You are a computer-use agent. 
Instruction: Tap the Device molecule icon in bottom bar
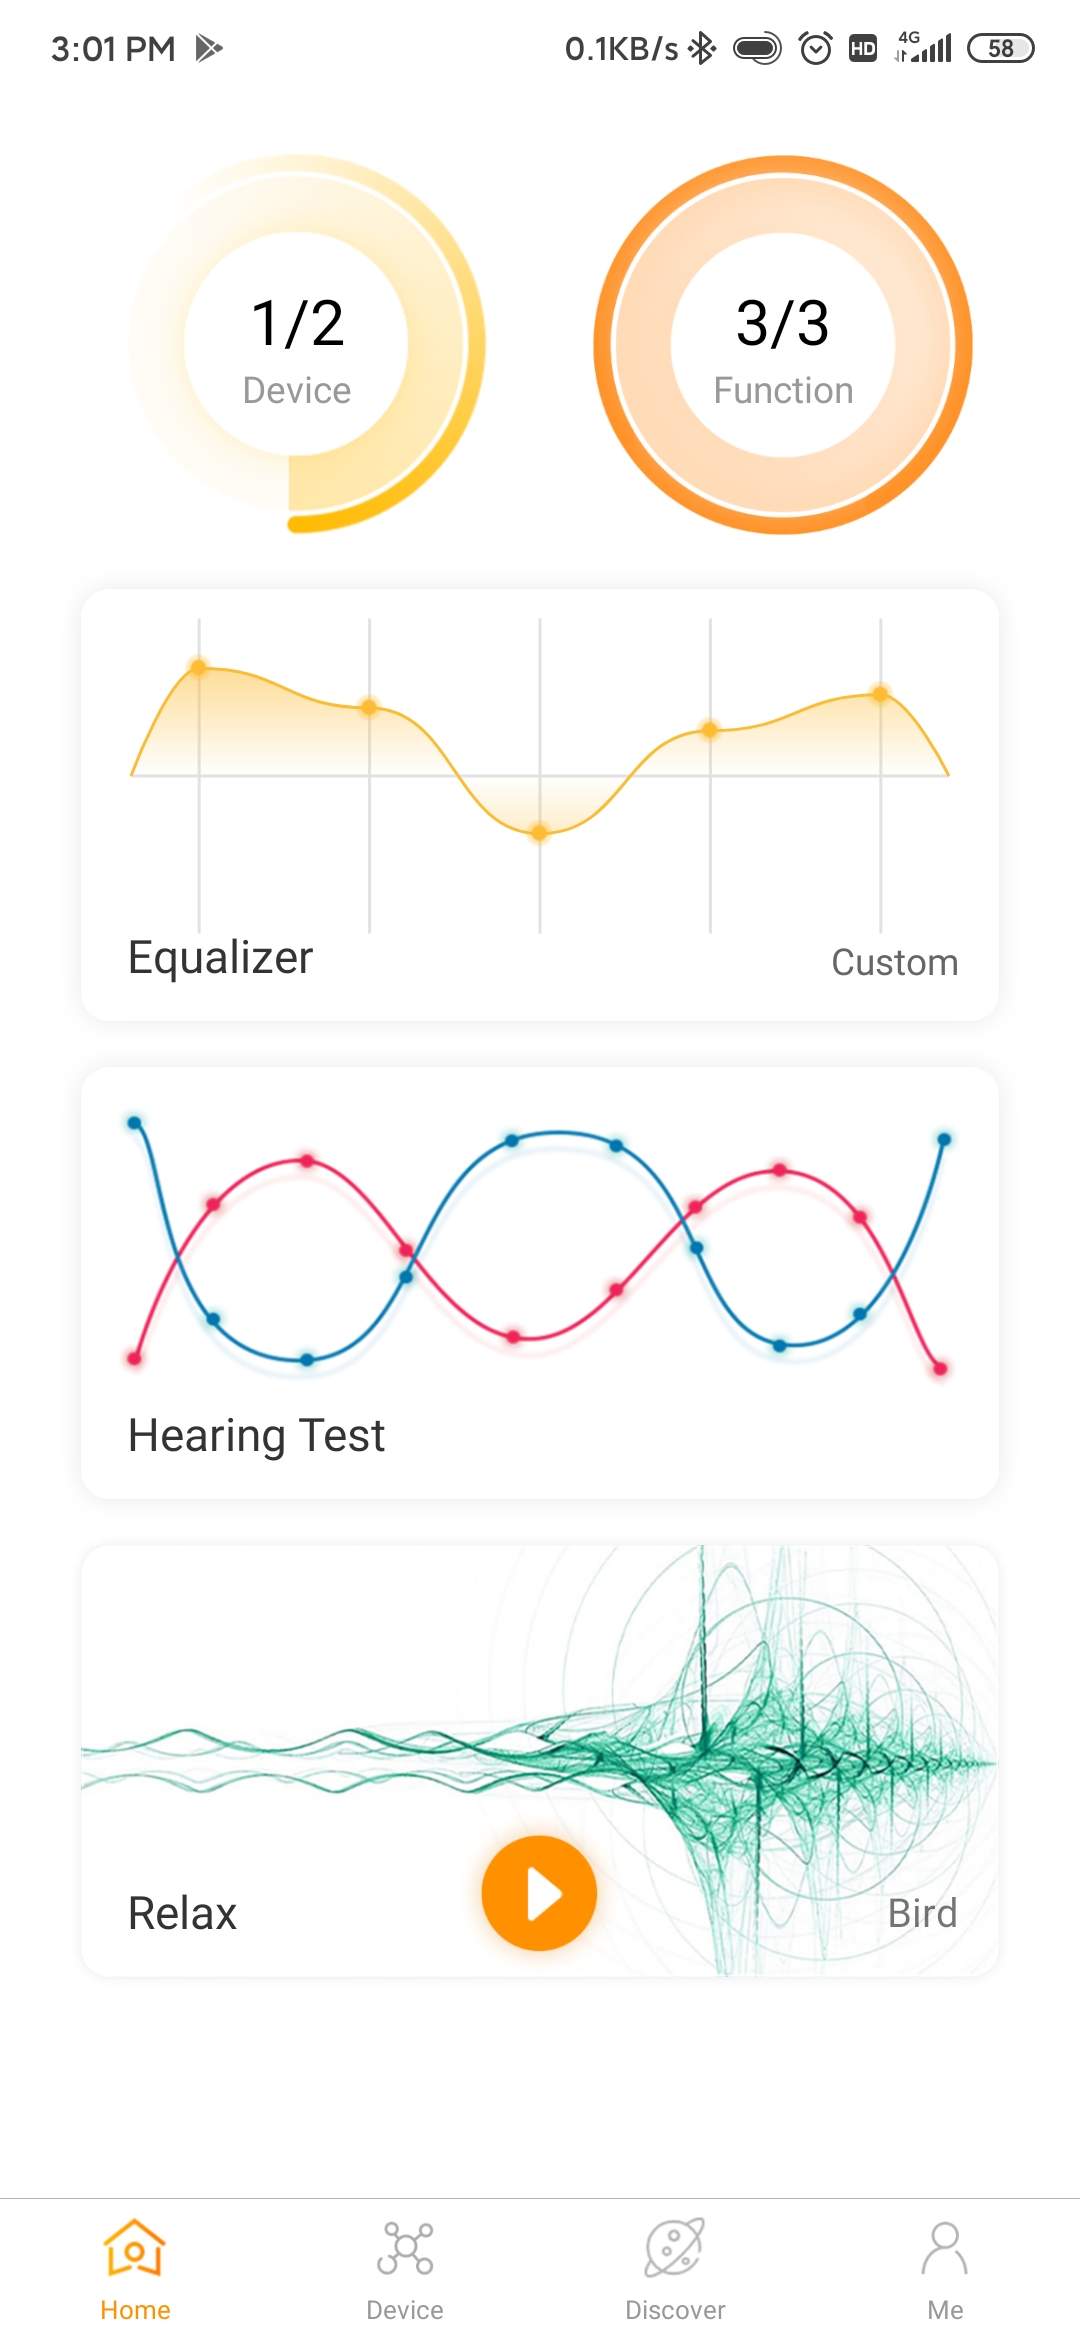(x=405, y=2248)
